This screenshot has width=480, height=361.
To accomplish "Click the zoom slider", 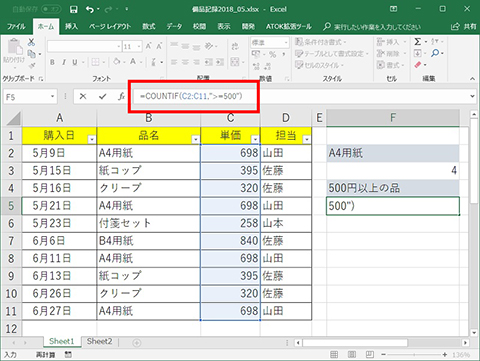I will click(414, 355).
